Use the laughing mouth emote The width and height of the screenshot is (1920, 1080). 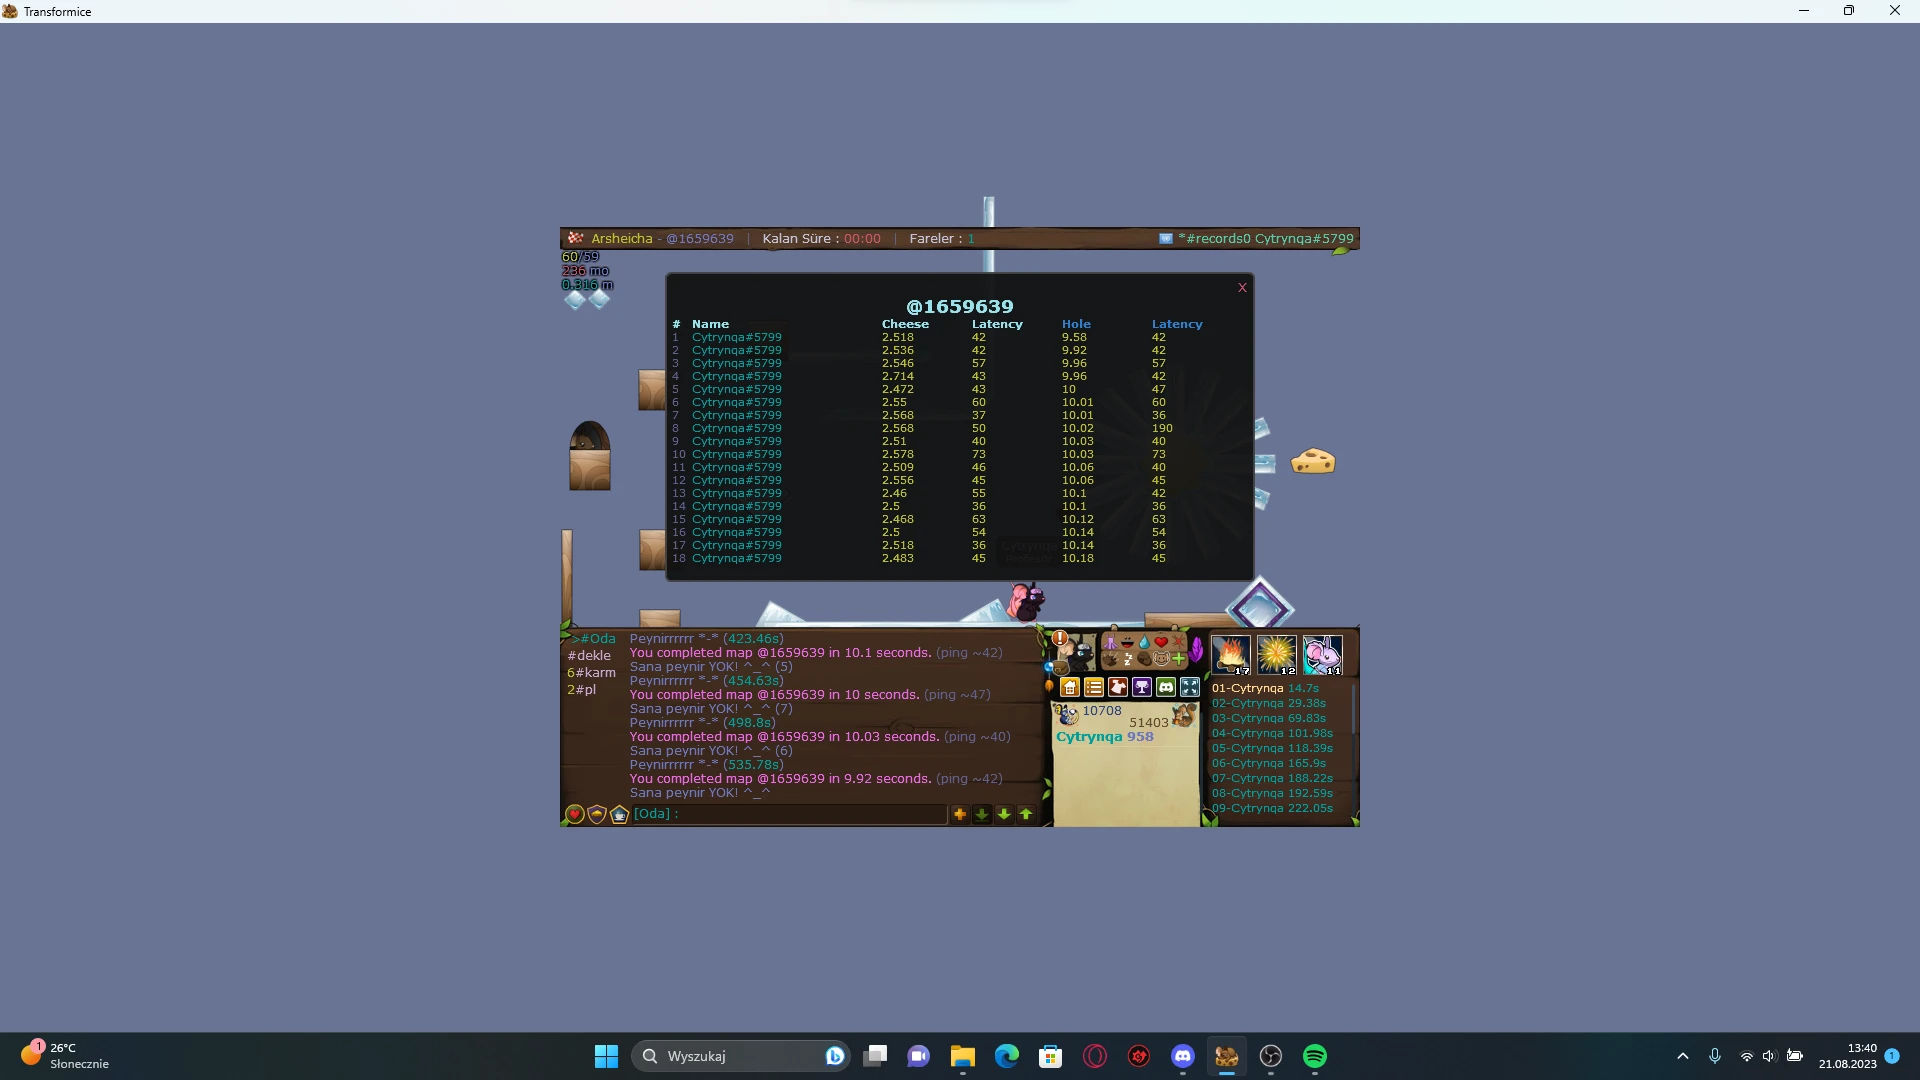click(x=1127, y=643)
